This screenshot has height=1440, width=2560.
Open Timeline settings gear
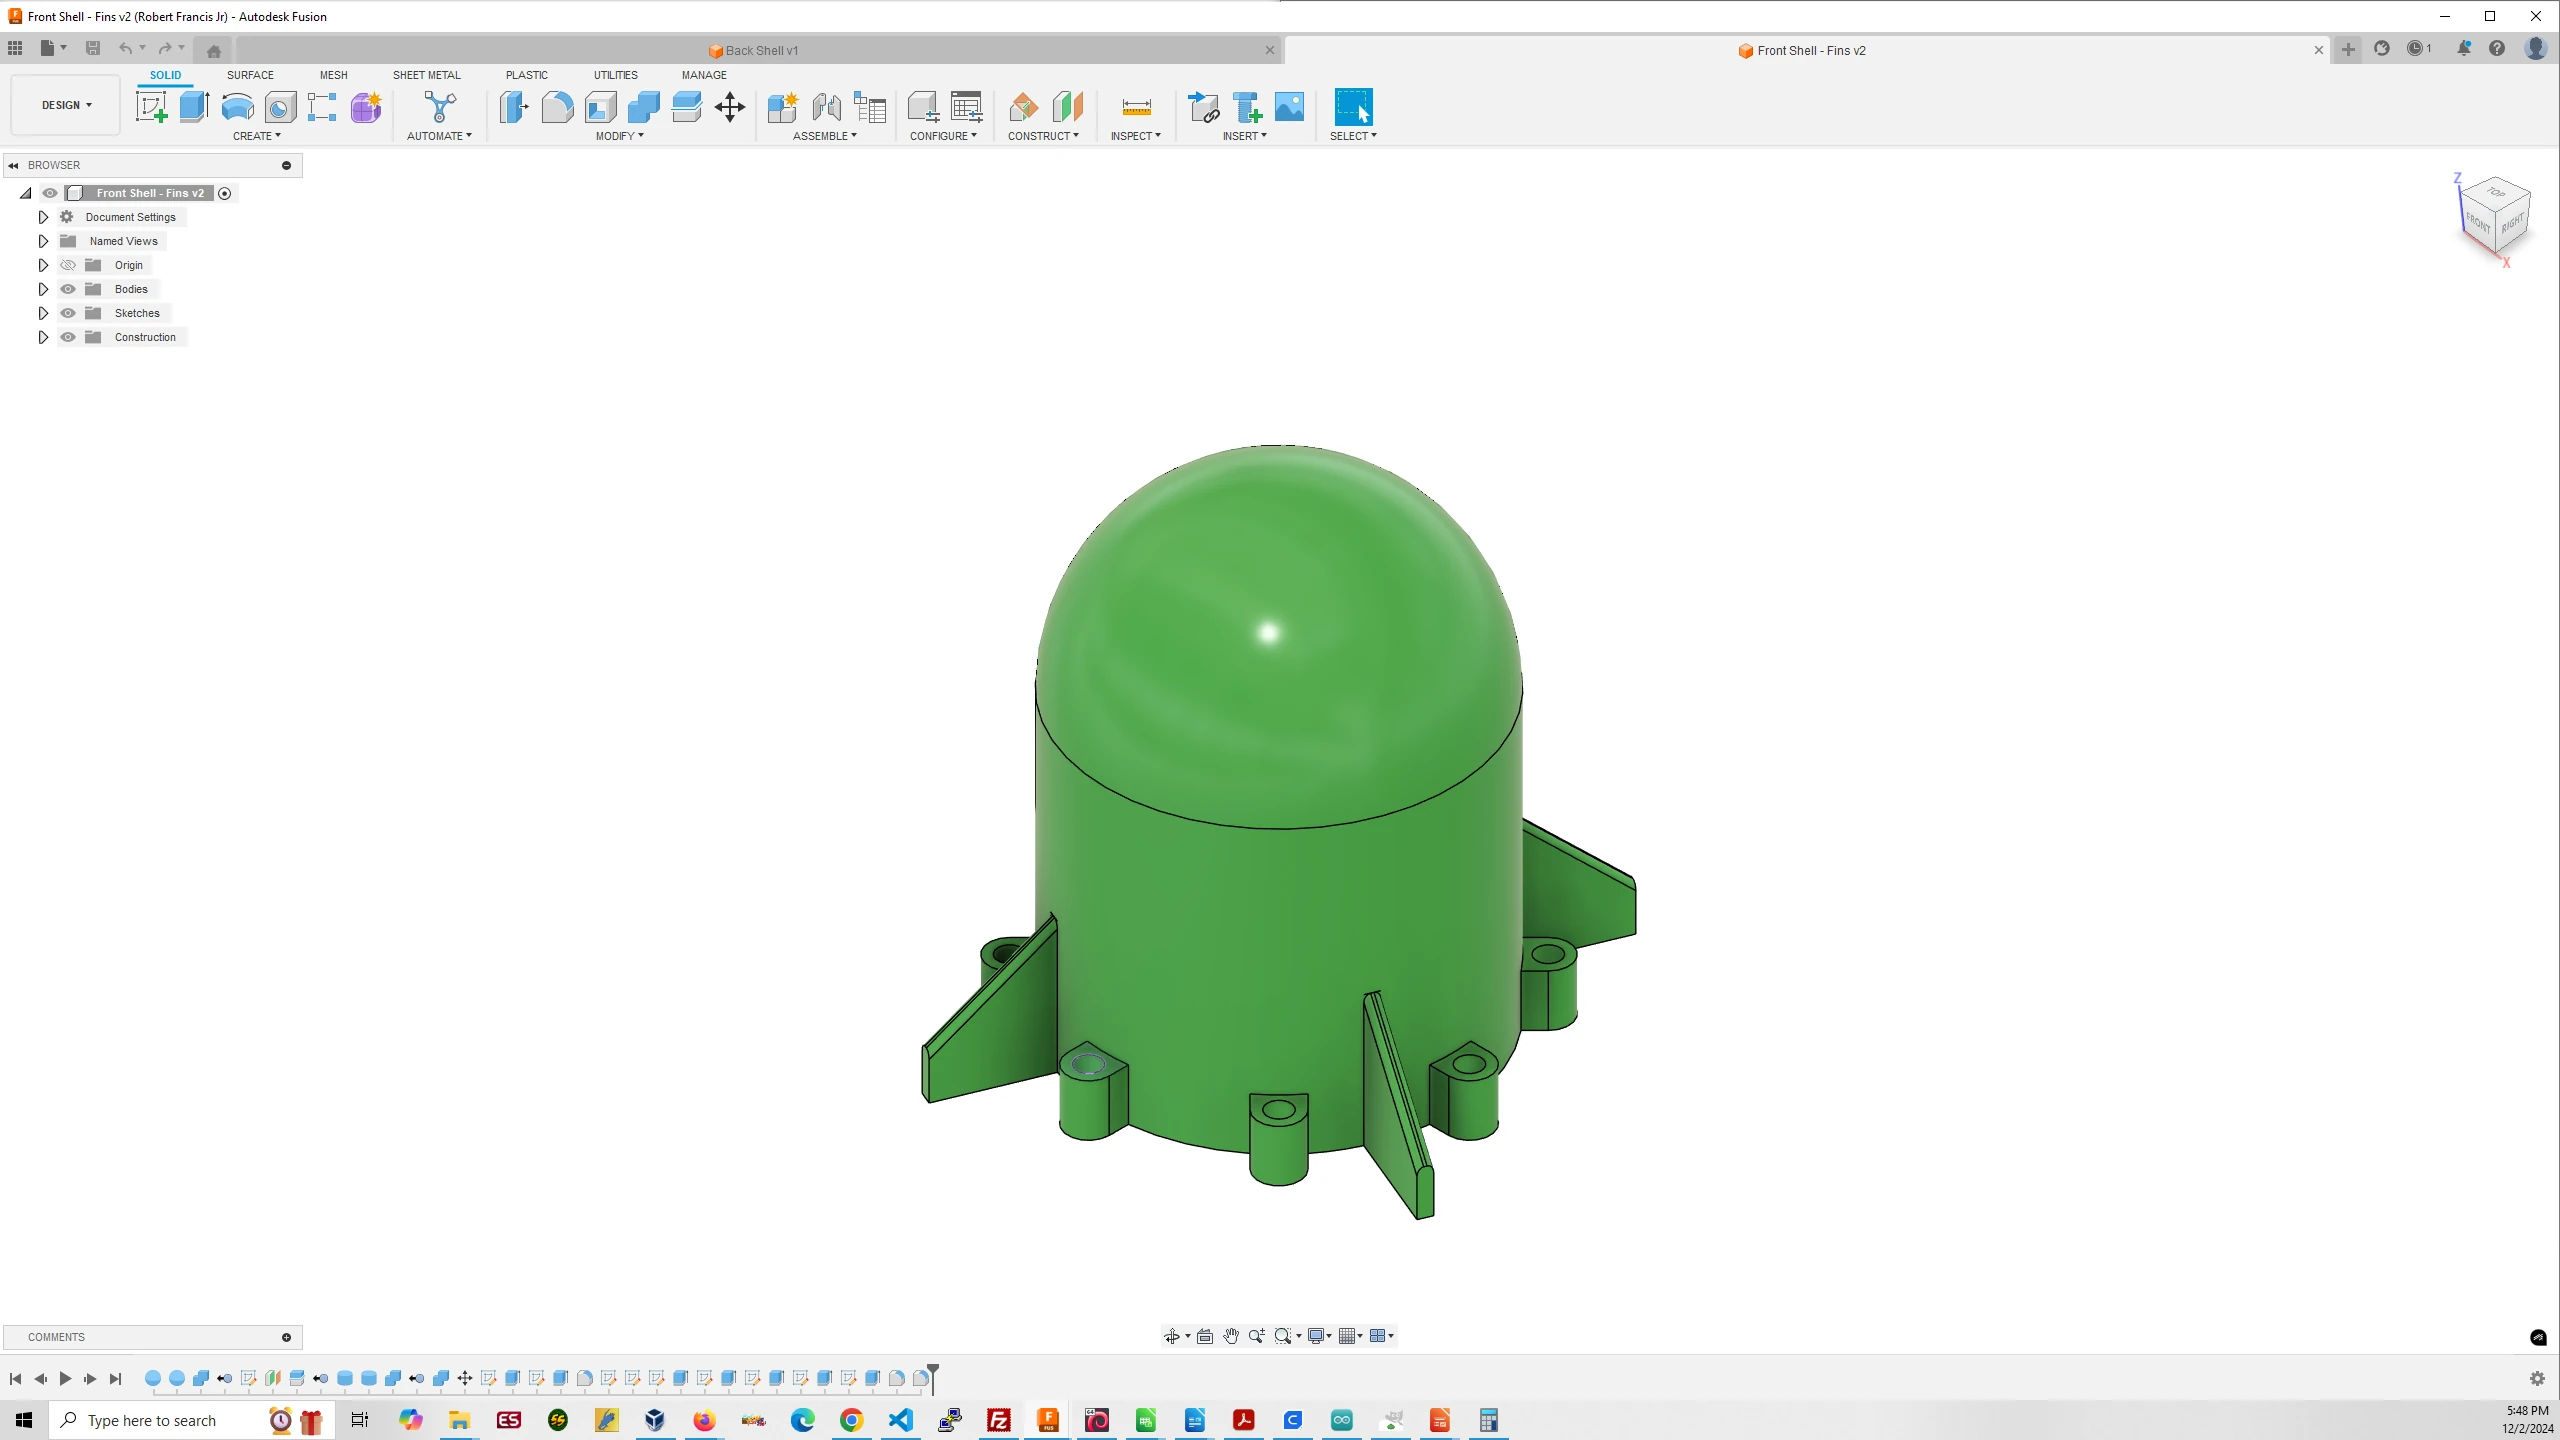pos(2537,1379)
